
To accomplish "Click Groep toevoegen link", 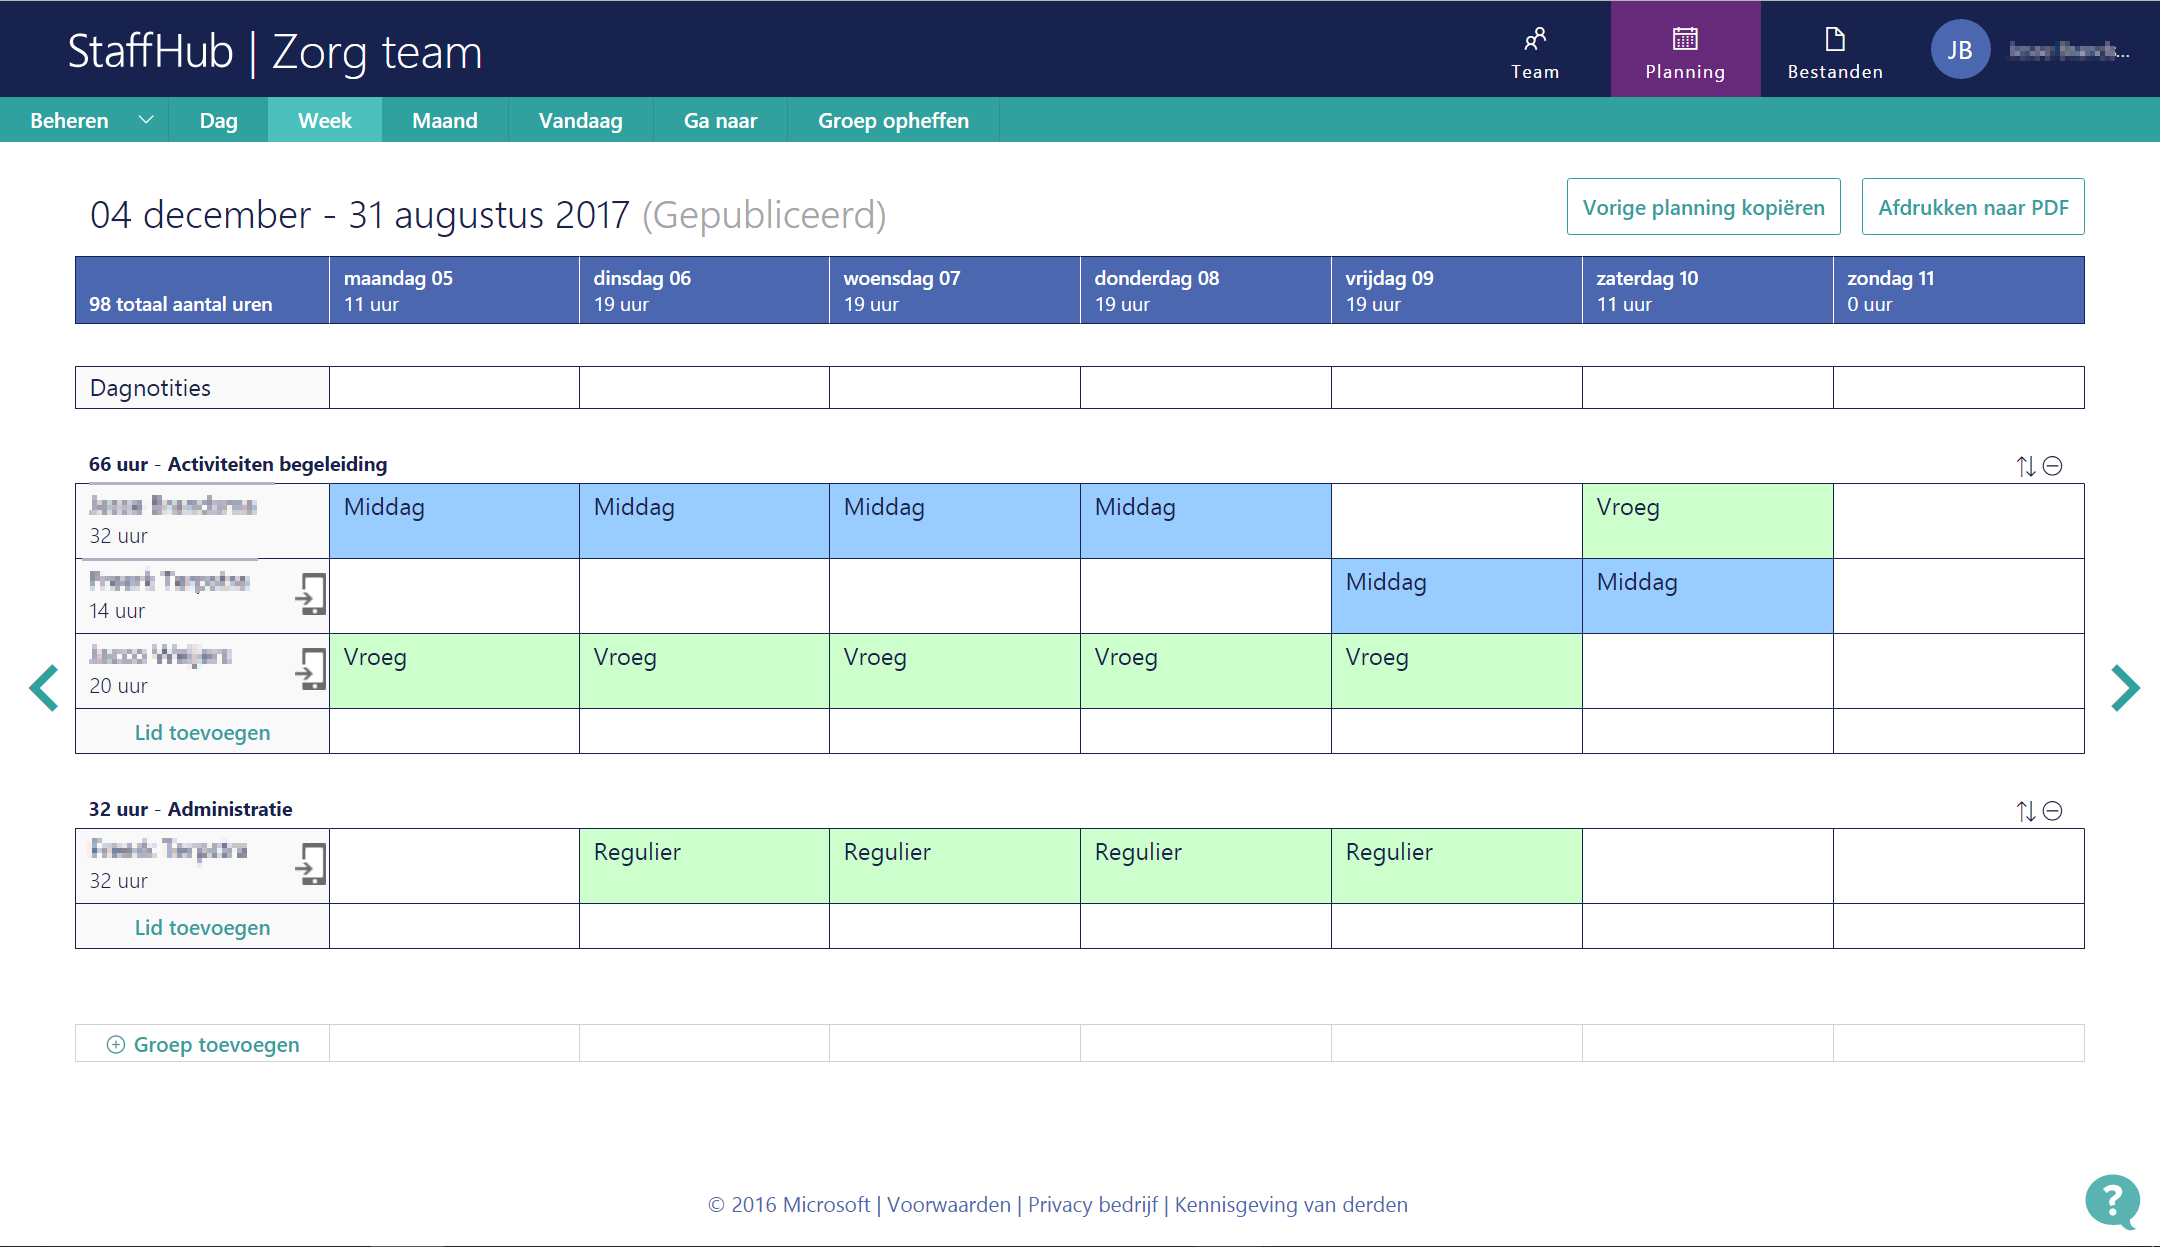I will (217, 1045).
